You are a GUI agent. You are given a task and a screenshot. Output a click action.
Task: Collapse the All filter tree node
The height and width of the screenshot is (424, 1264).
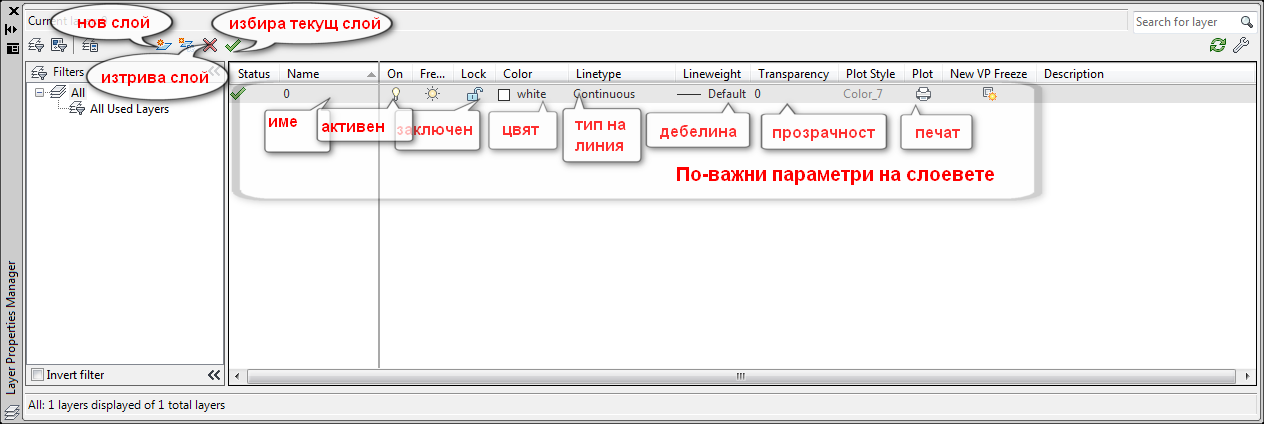(40, 92)
